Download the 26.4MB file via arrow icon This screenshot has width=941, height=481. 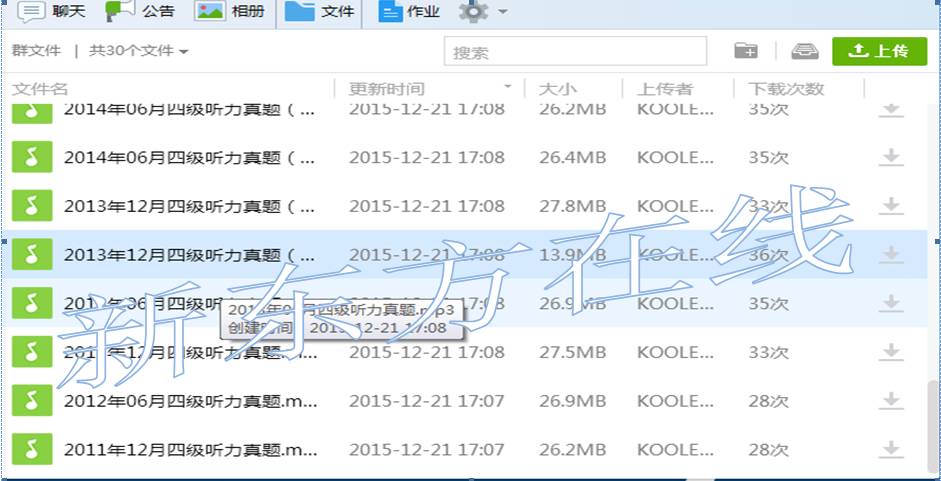click(891, 157)
